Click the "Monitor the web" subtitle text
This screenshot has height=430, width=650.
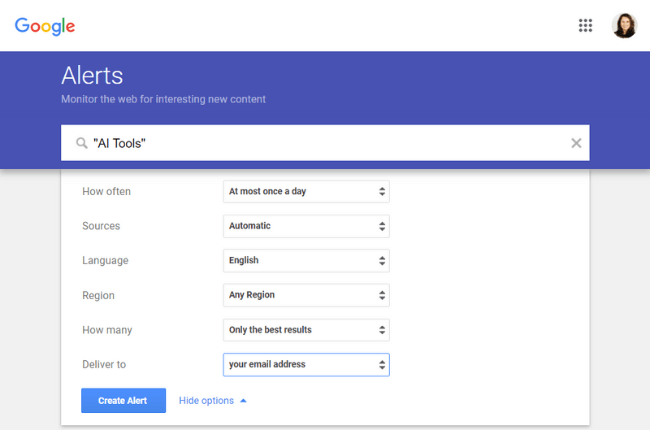click(163, 99)
